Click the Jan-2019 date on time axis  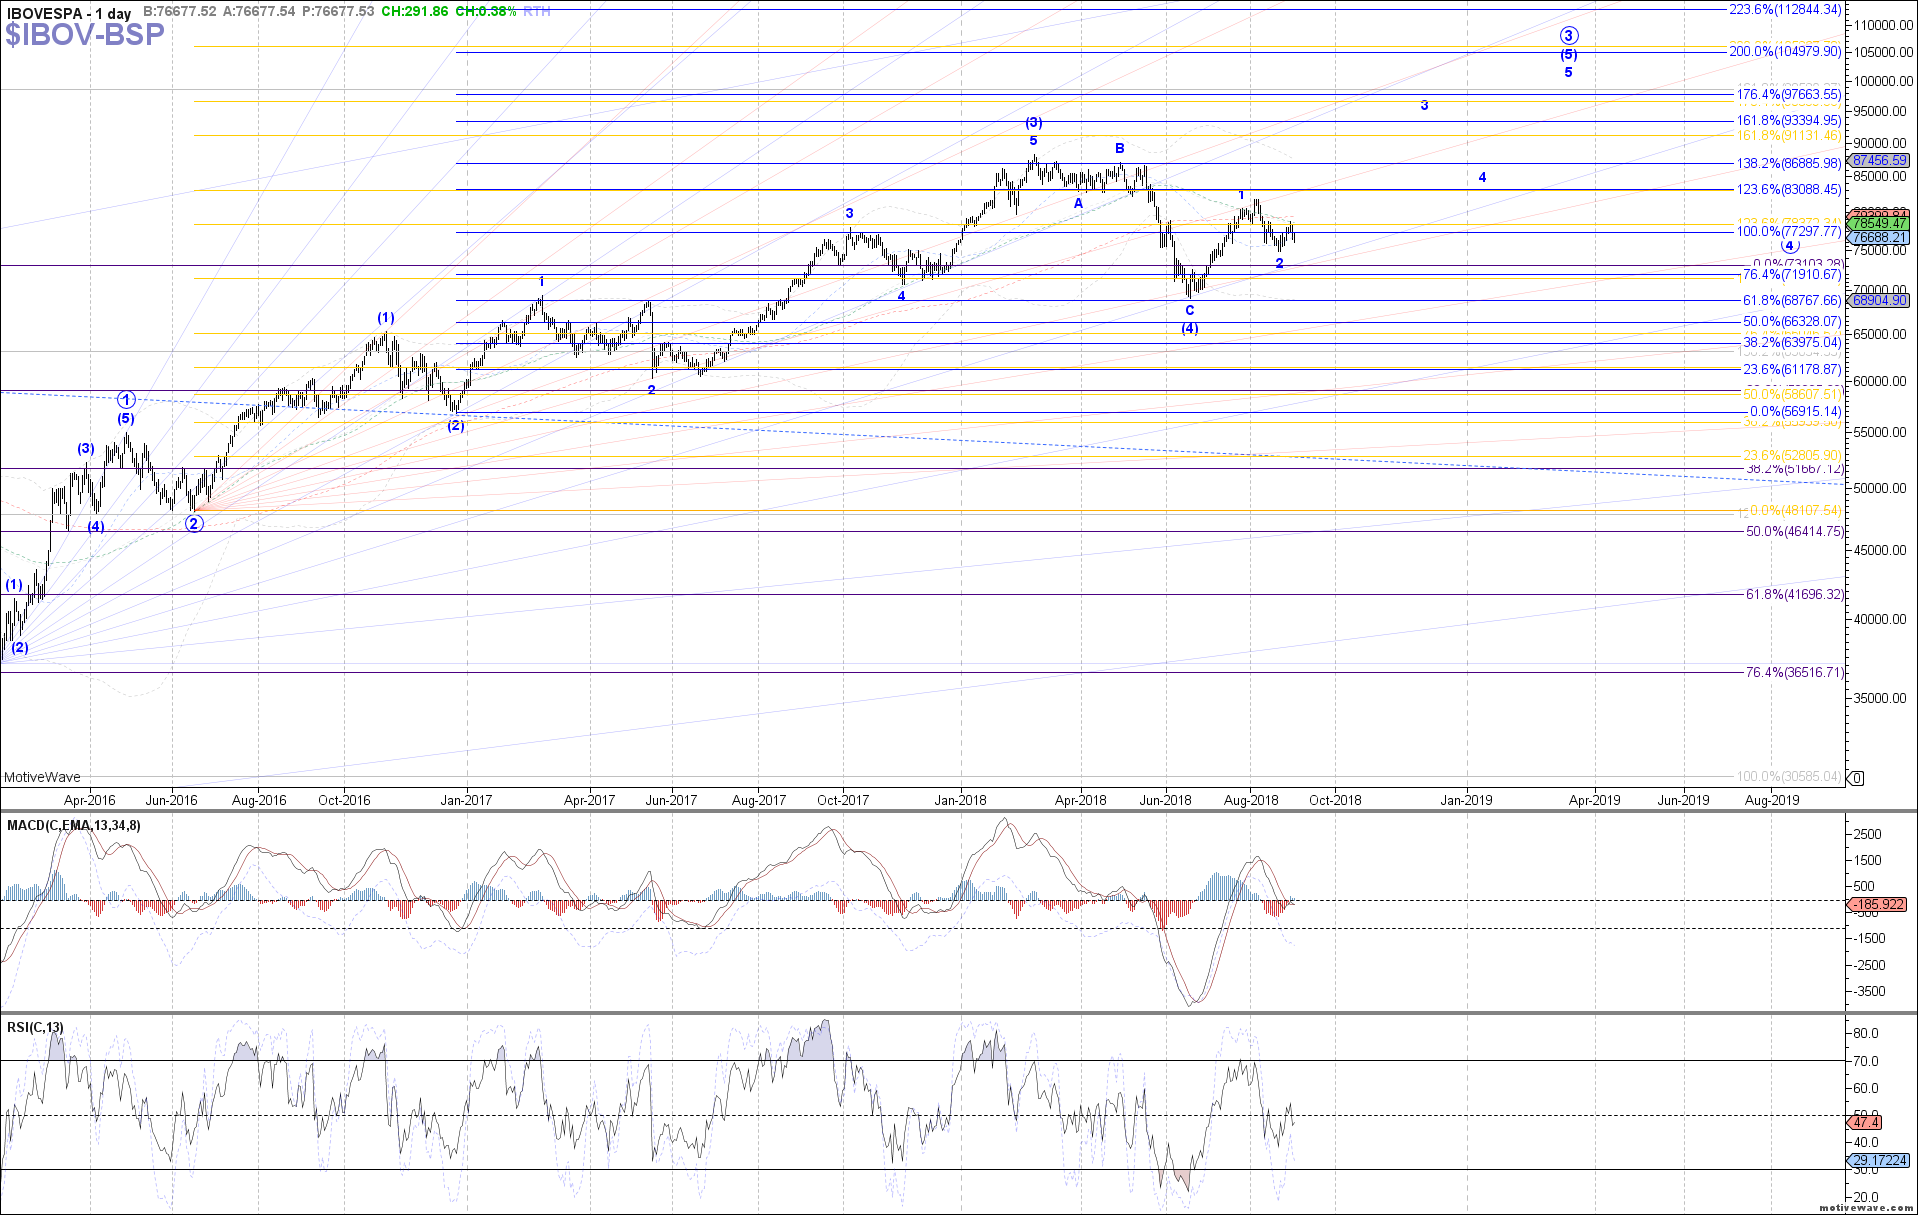[x=1467, y=800]
